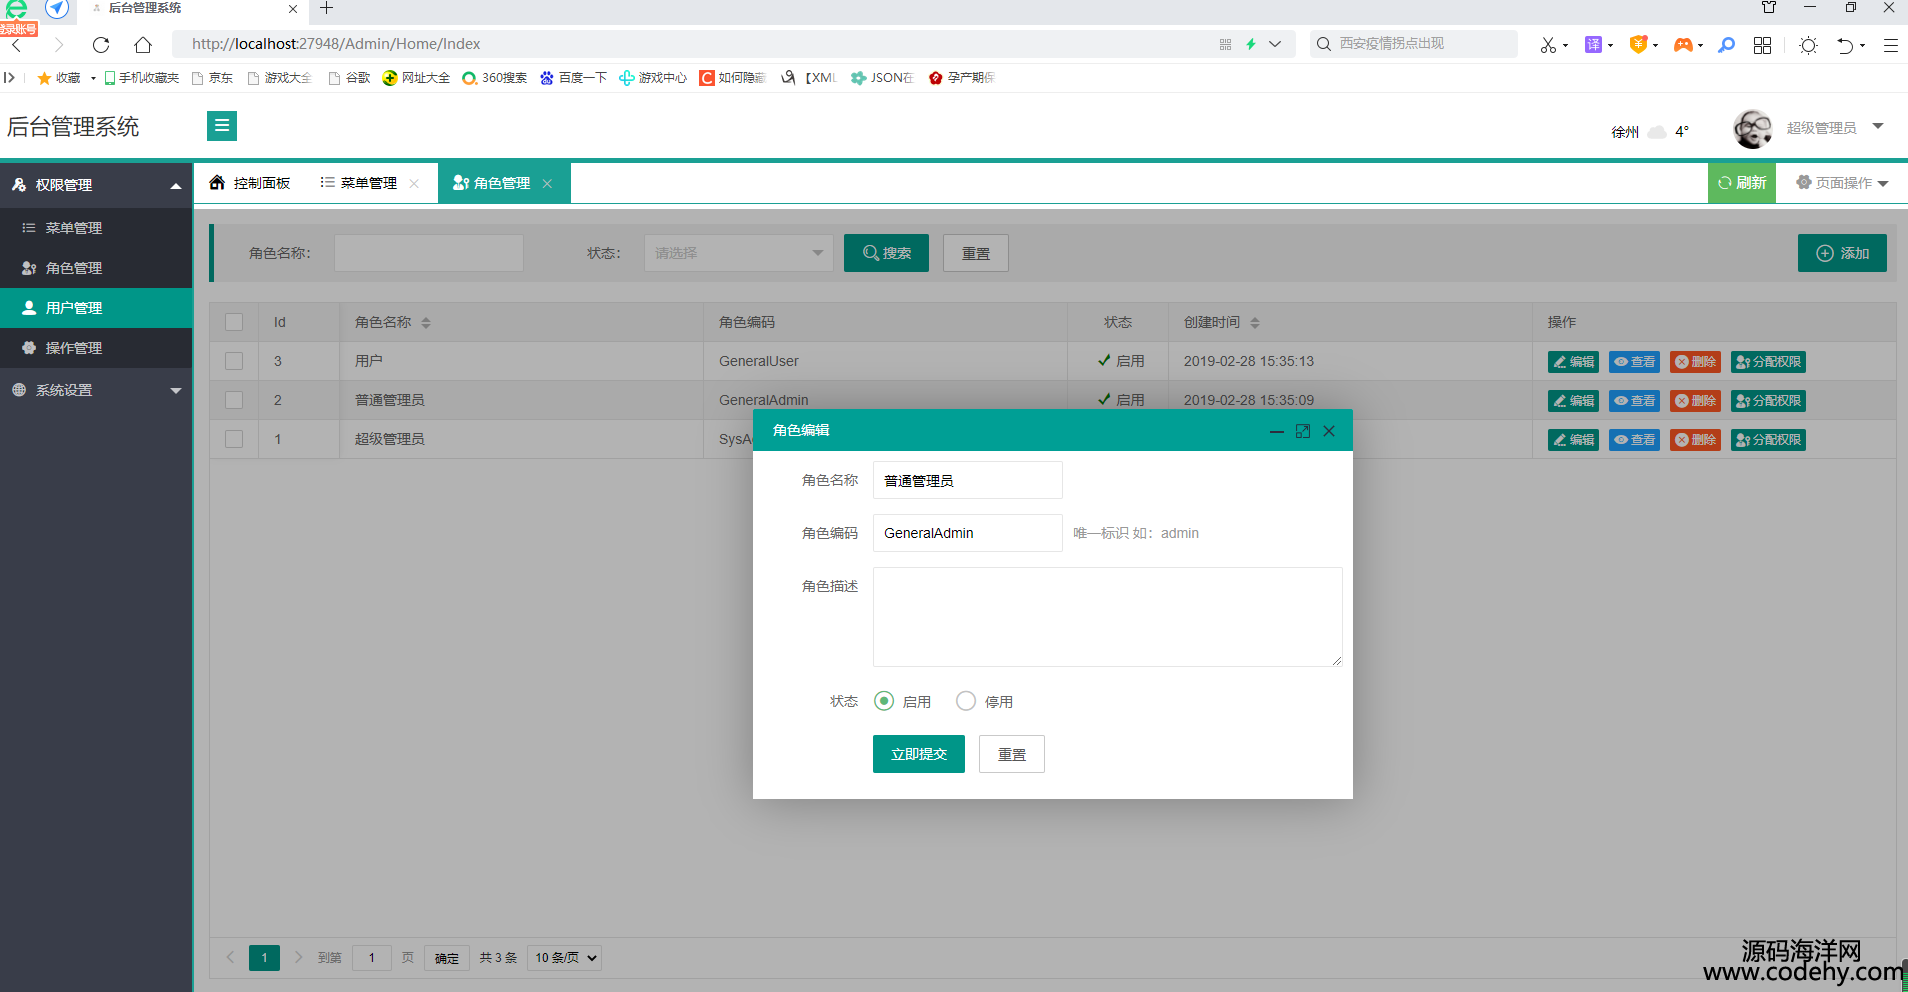Screen dimensions: 1908x992
Task: Toggle the select-all checkbox in table header
Action: 234,322
